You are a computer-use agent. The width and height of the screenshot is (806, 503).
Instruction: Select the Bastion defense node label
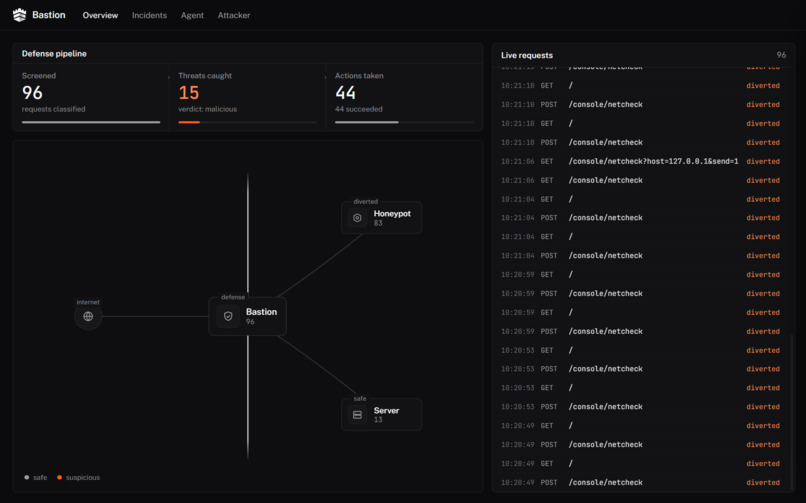[261, 311]
